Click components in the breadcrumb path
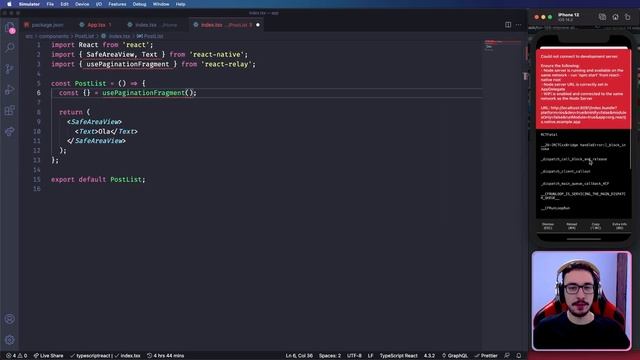The width and height of the screenshot is (640, 360). (54, 36)
